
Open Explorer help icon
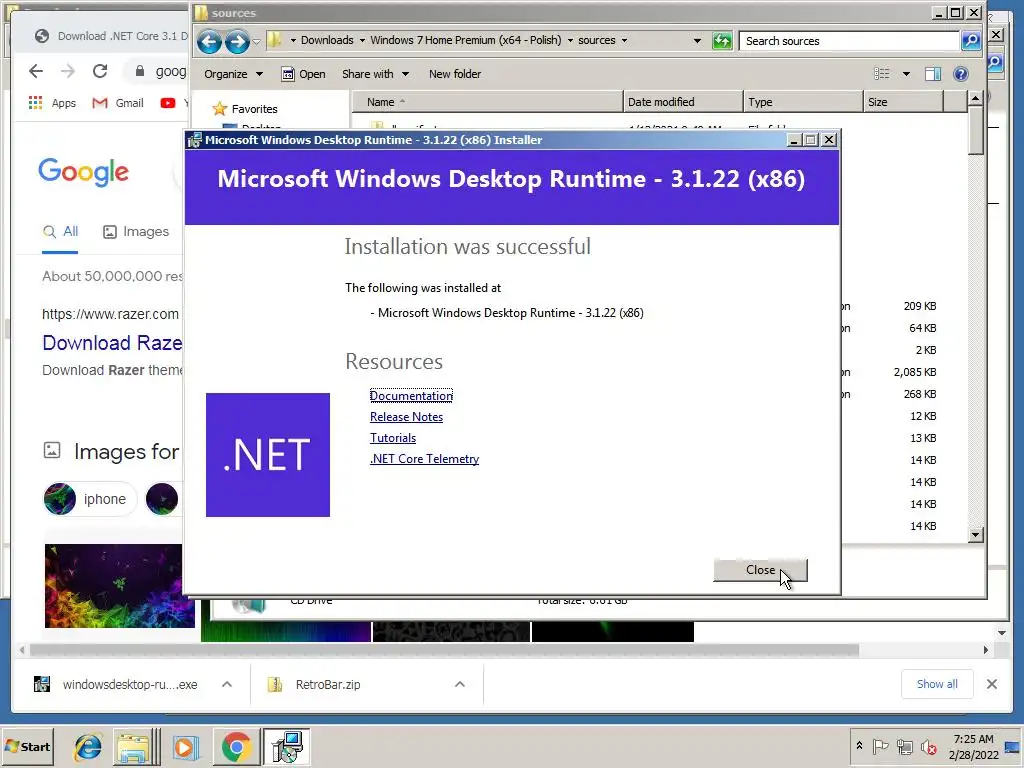tap(960, 74)
